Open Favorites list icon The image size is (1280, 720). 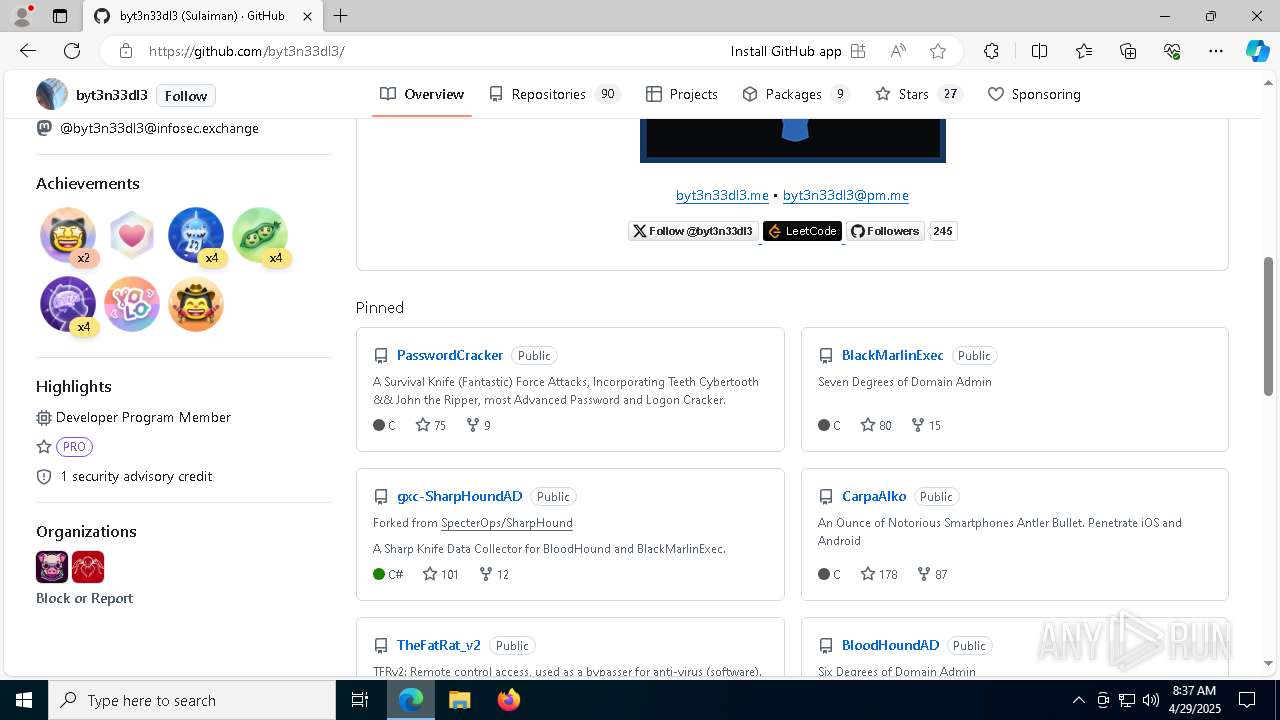pyautogui.click(x=1084, y=51)
